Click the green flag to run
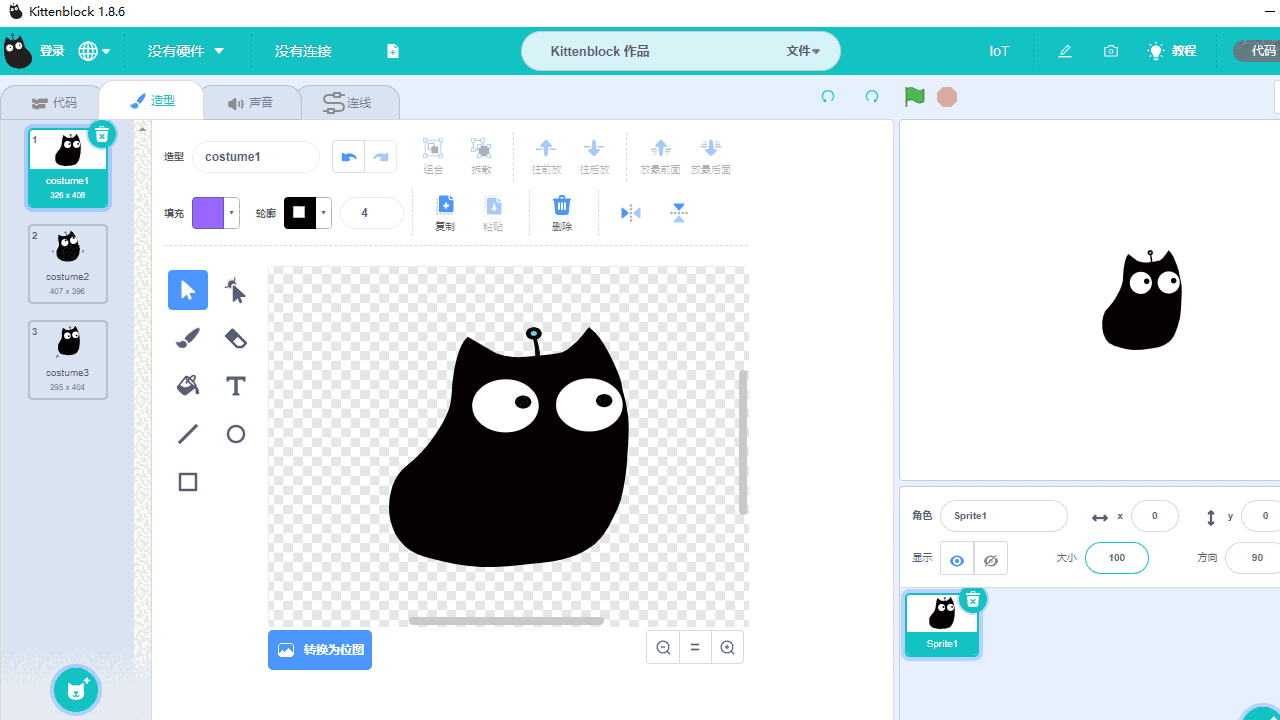 914,97
